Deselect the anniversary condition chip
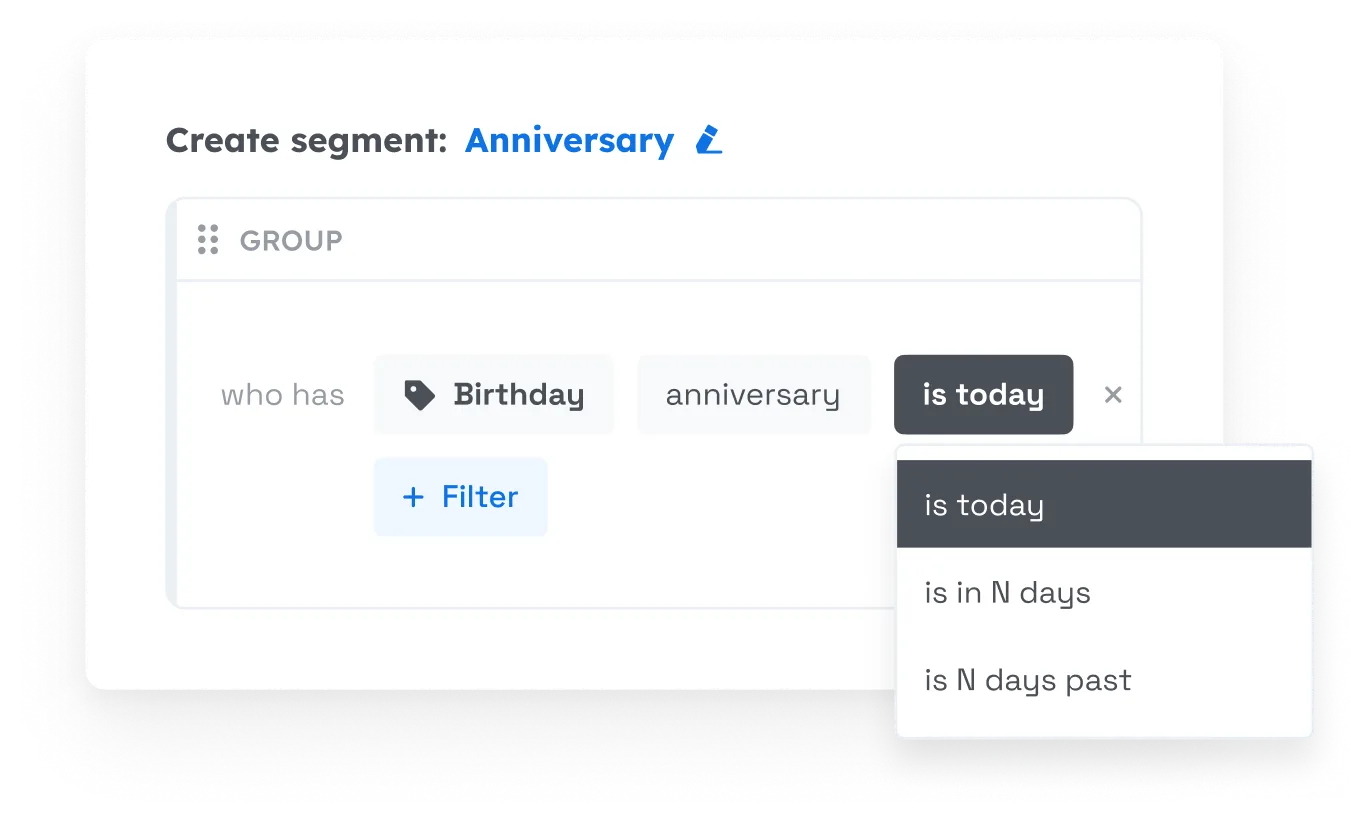The width and height of the screenshot is (1351, 824). point(753,394)
